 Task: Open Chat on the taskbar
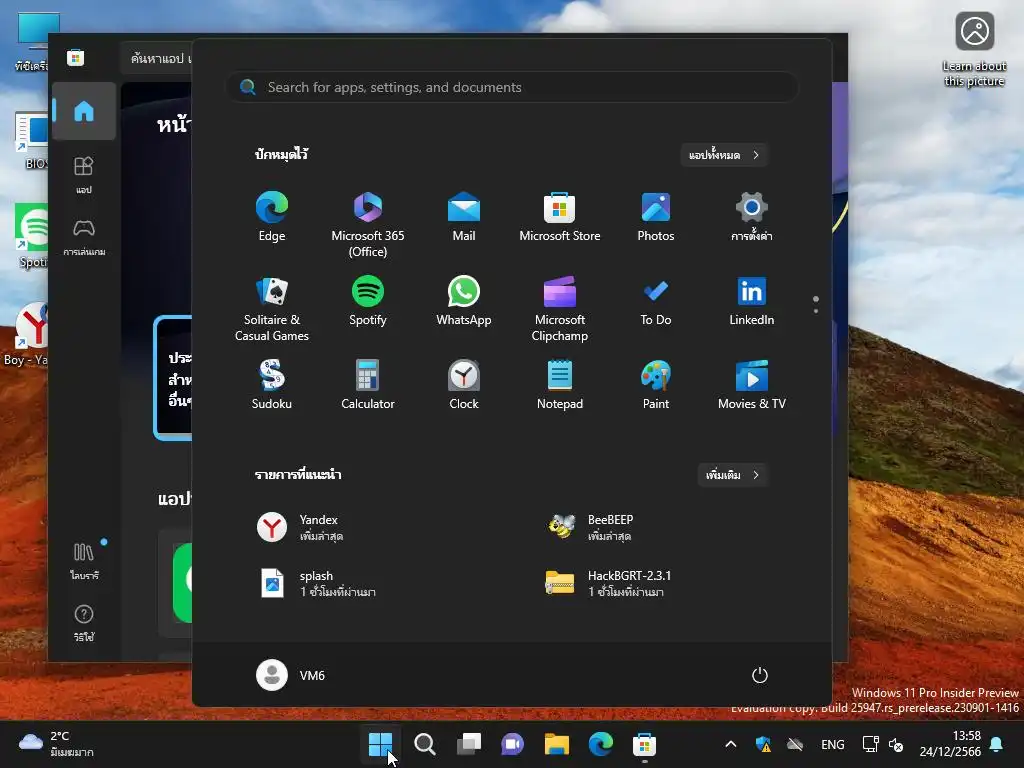pyautogui.click(x=513, y=744)
